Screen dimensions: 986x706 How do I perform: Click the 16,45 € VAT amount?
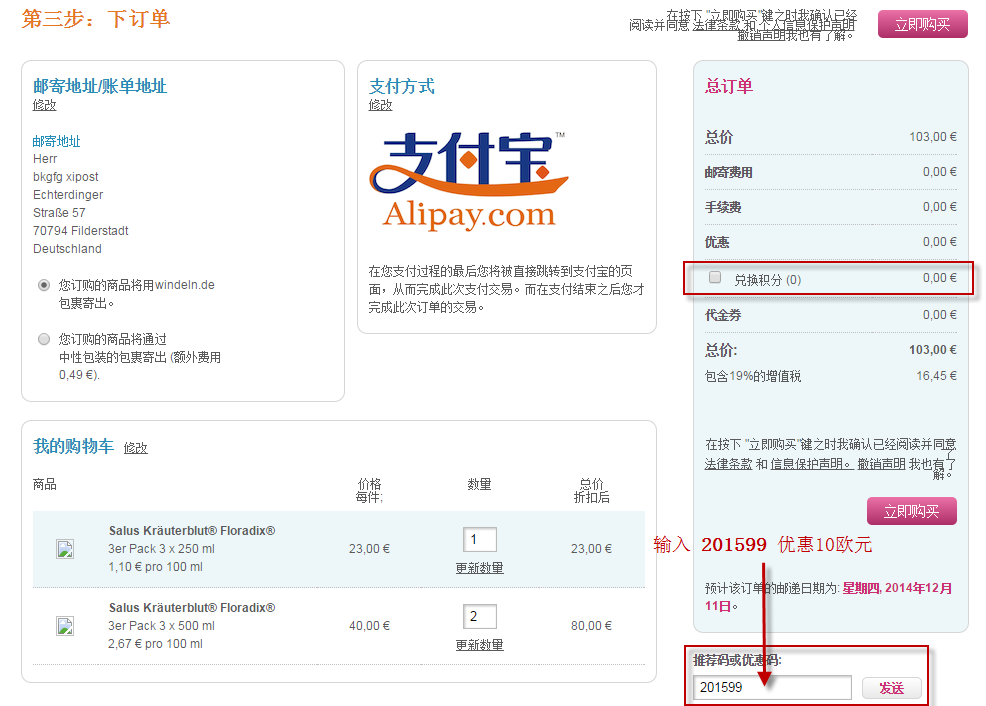point(936,376)
